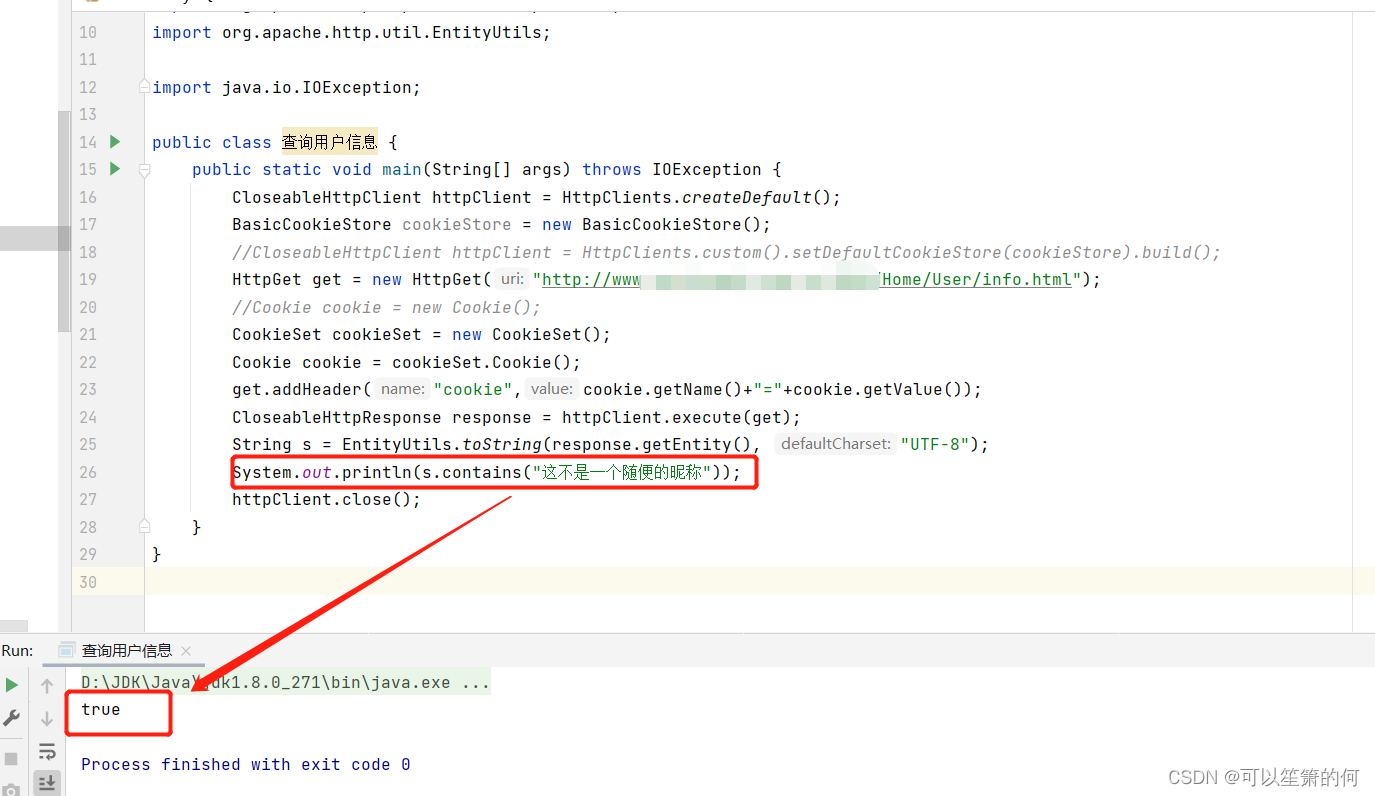This screenshot has width=1375, height=796.
Task: Click the run gutter icon at line 14
Action: (x=113, y=142)
